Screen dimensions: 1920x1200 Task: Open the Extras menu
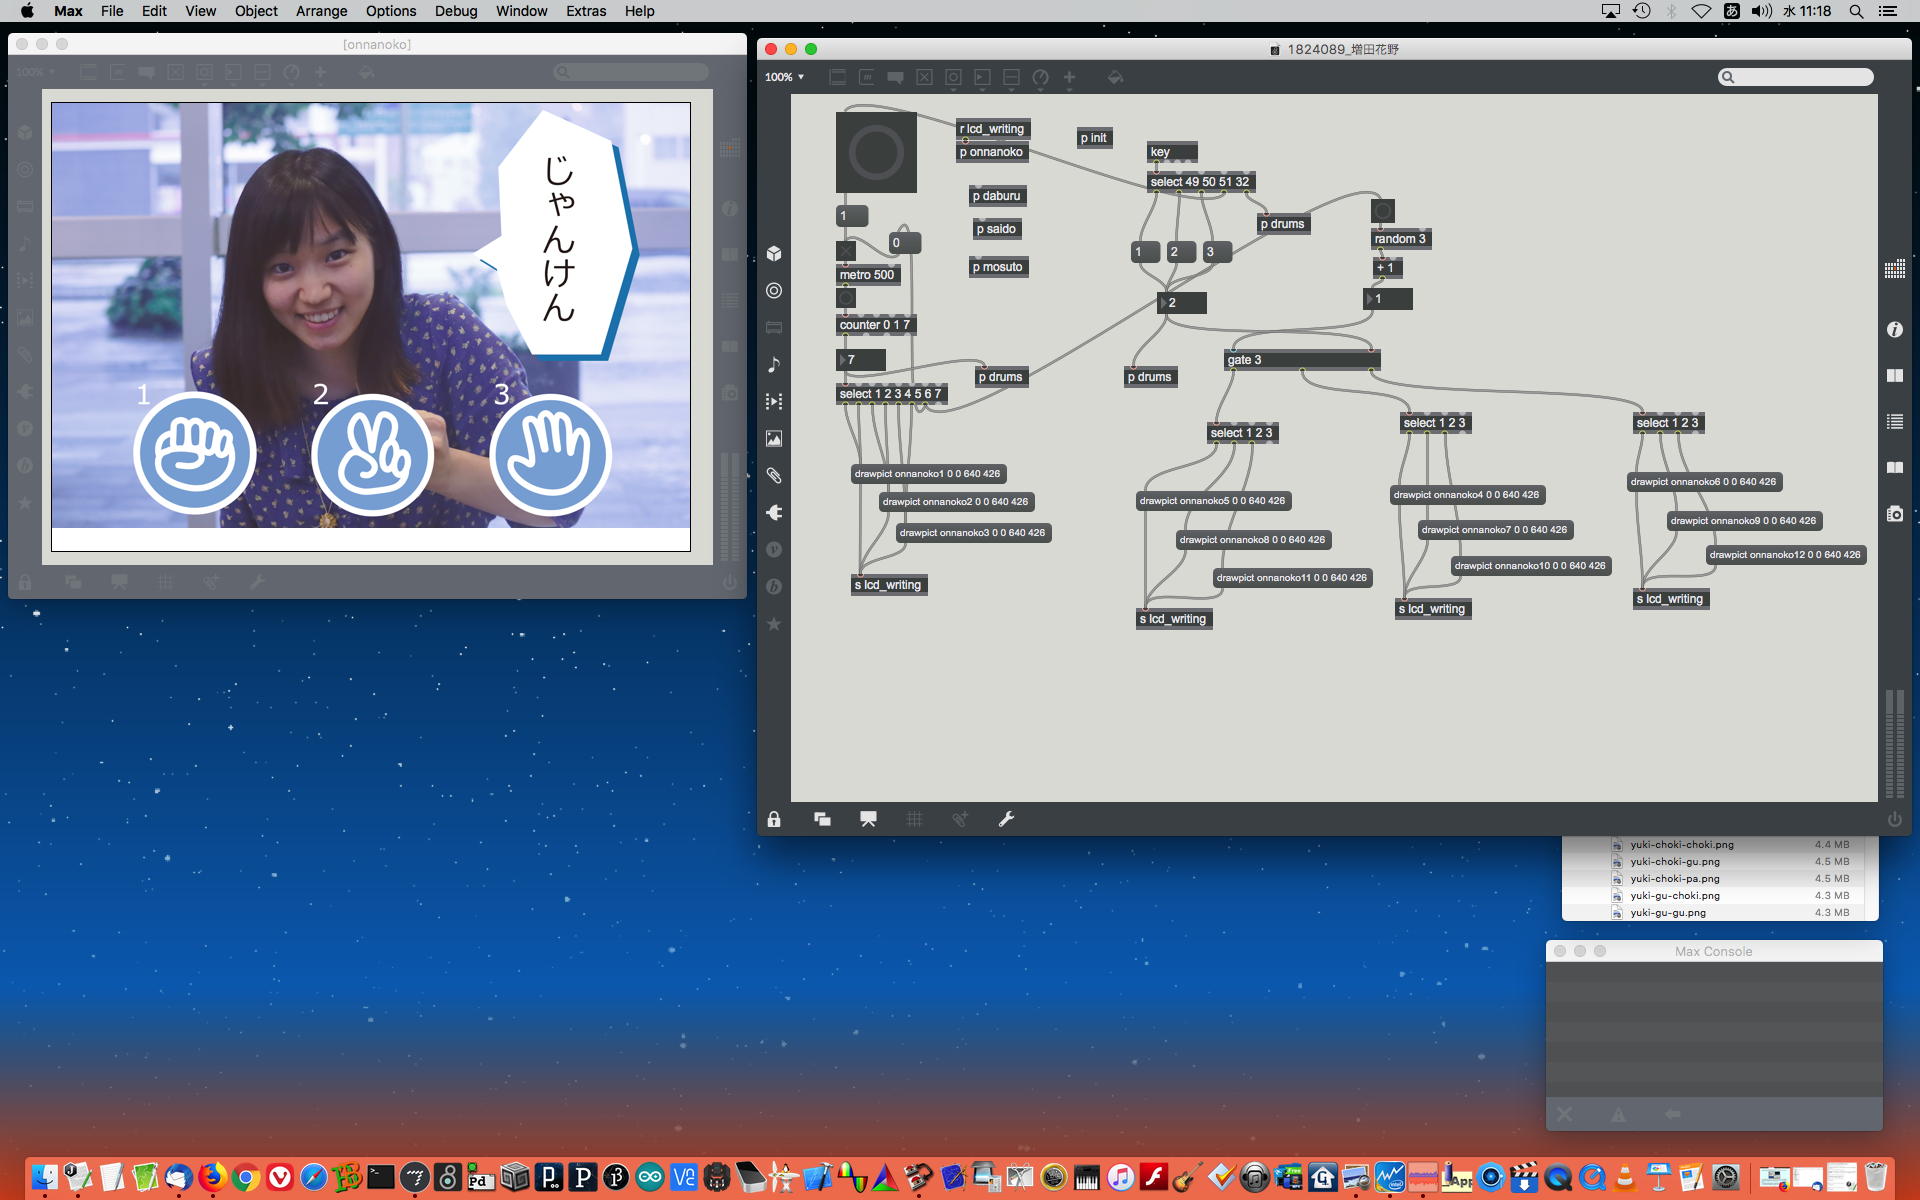(585, 11)
